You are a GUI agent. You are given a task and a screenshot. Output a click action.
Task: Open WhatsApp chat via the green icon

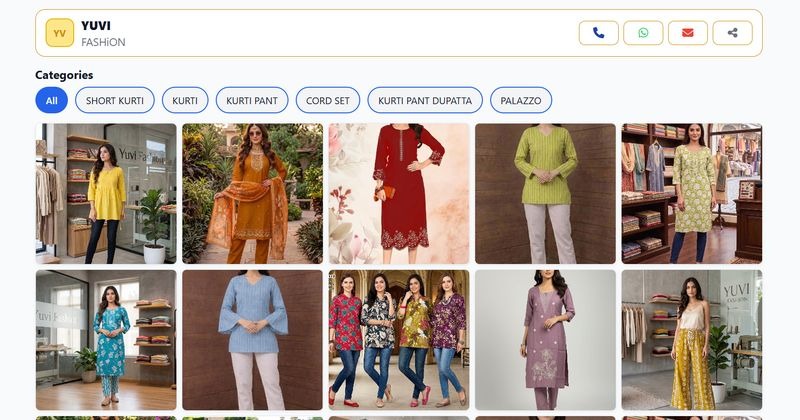[x=643, y=33]
